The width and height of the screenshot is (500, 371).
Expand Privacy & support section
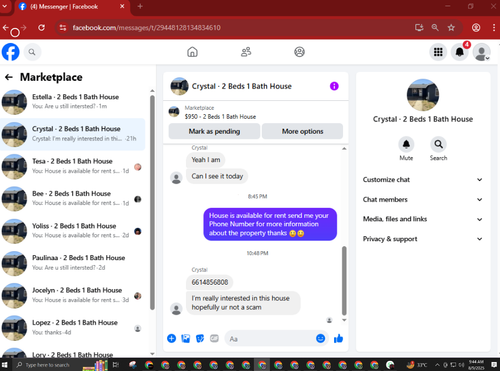(x=423, y=239)
